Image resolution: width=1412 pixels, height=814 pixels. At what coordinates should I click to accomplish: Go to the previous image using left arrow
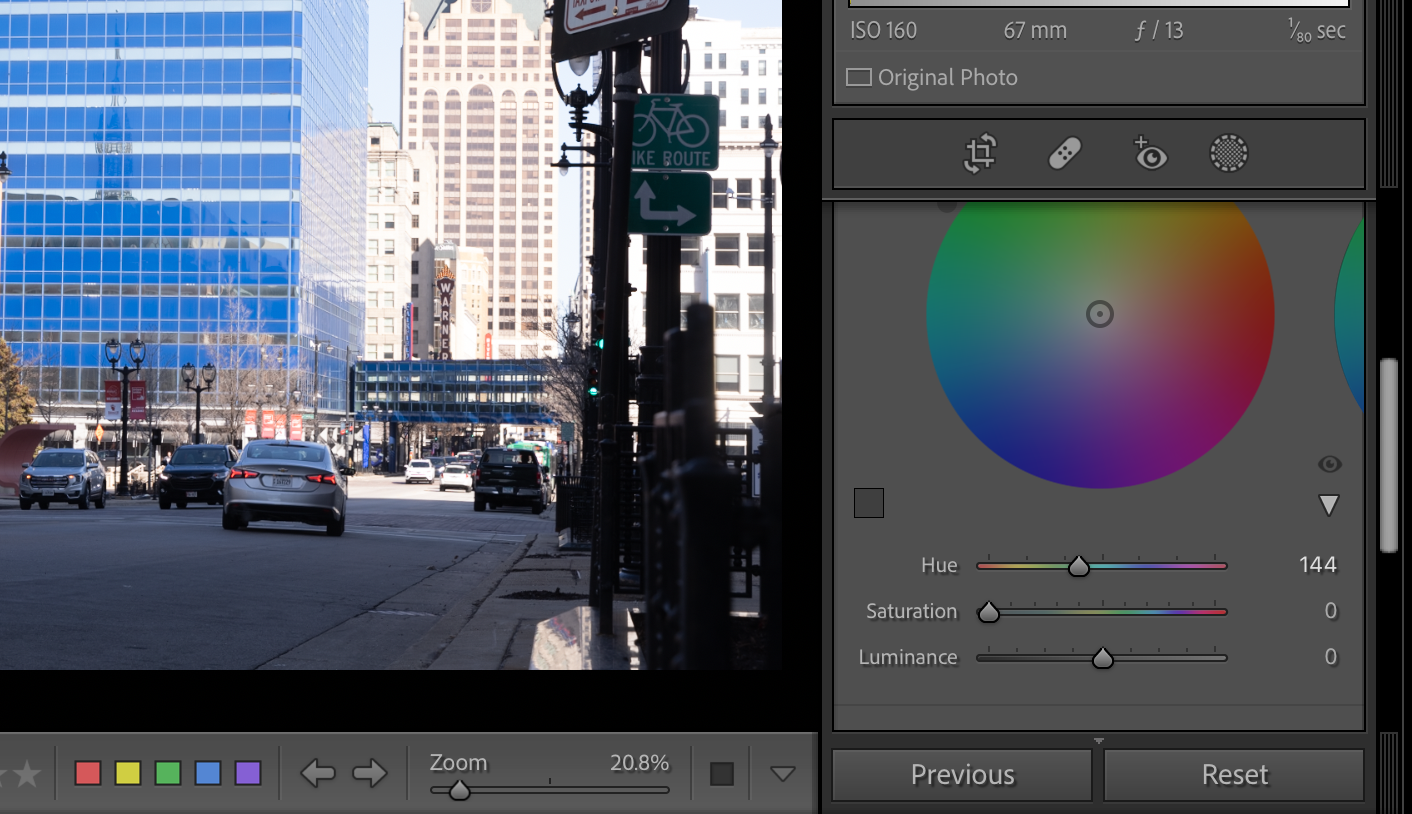(x=317, y=772)
